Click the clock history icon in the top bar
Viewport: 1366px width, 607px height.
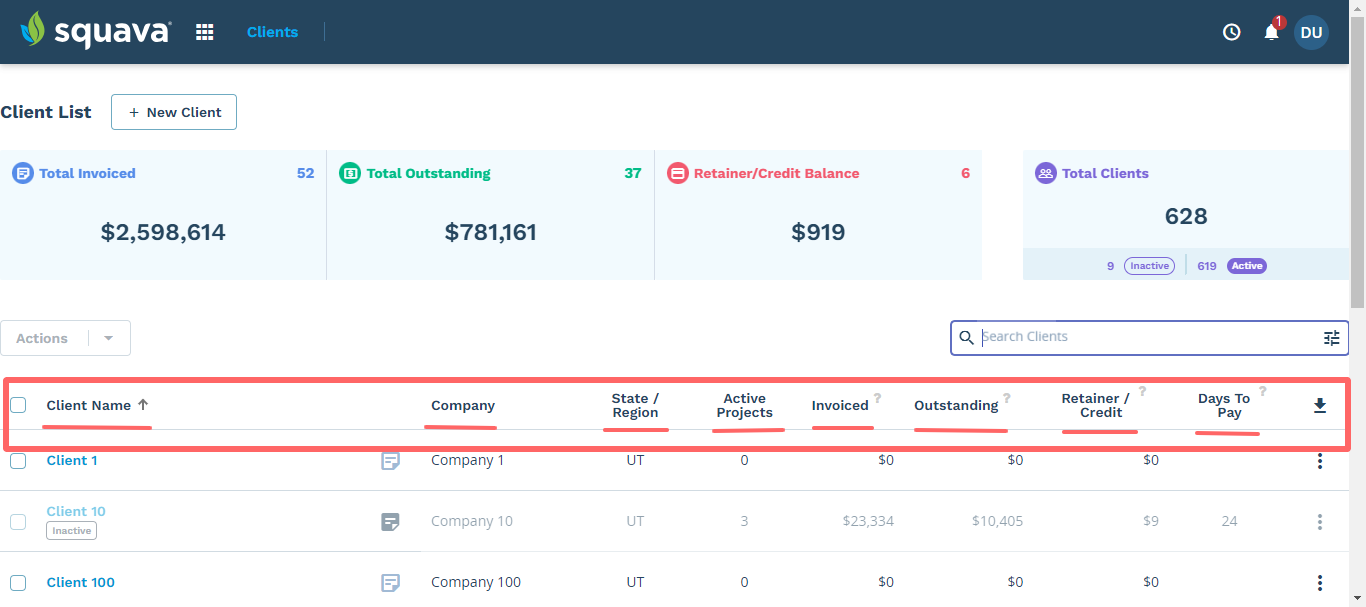pyautogui.click(x=1231, y=31)
